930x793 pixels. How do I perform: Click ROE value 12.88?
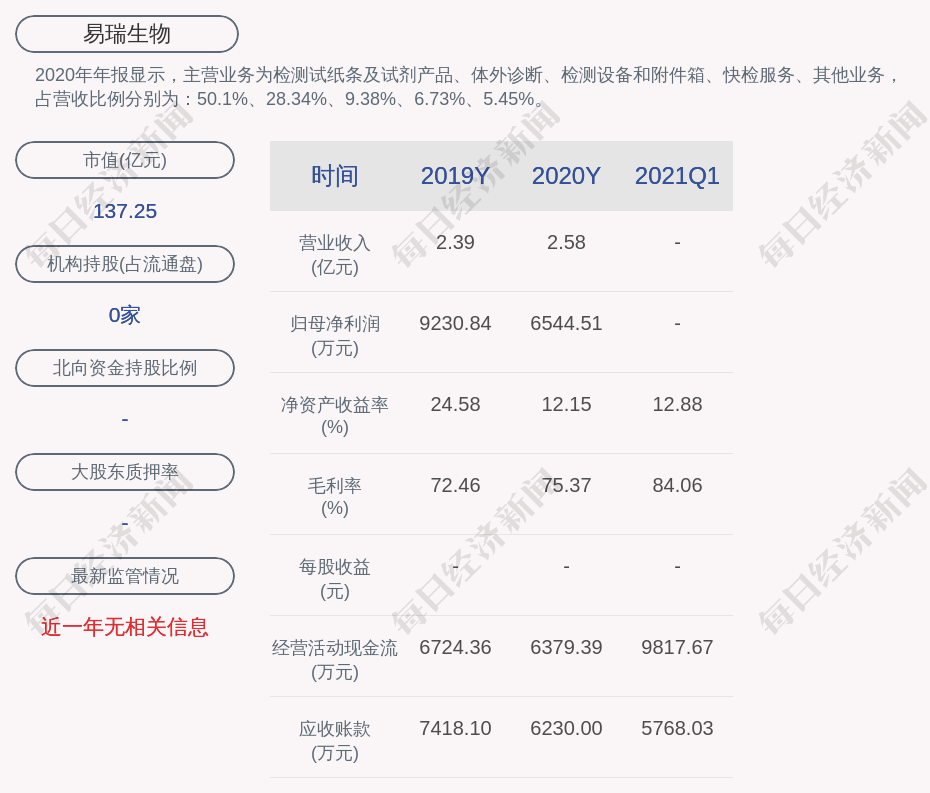pos(677,405)
